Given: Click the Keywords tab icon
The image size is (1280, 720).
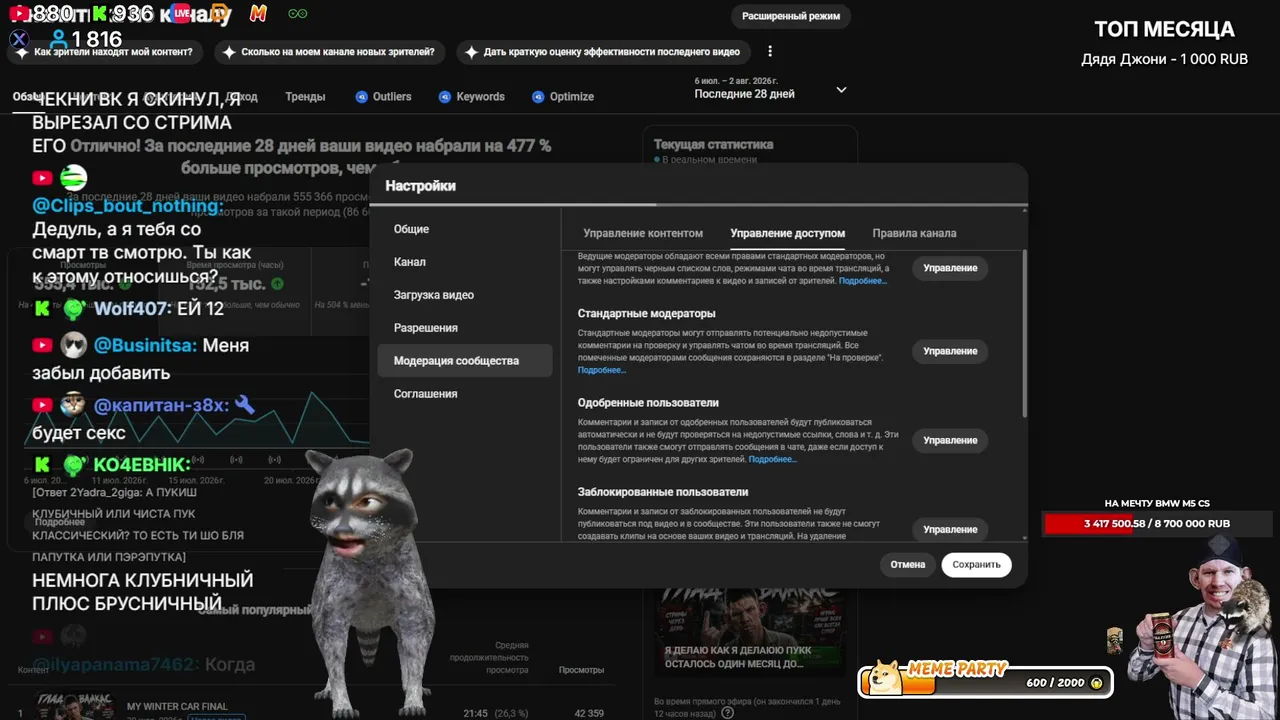Looking at the screenshot, I should click(445, 97).
